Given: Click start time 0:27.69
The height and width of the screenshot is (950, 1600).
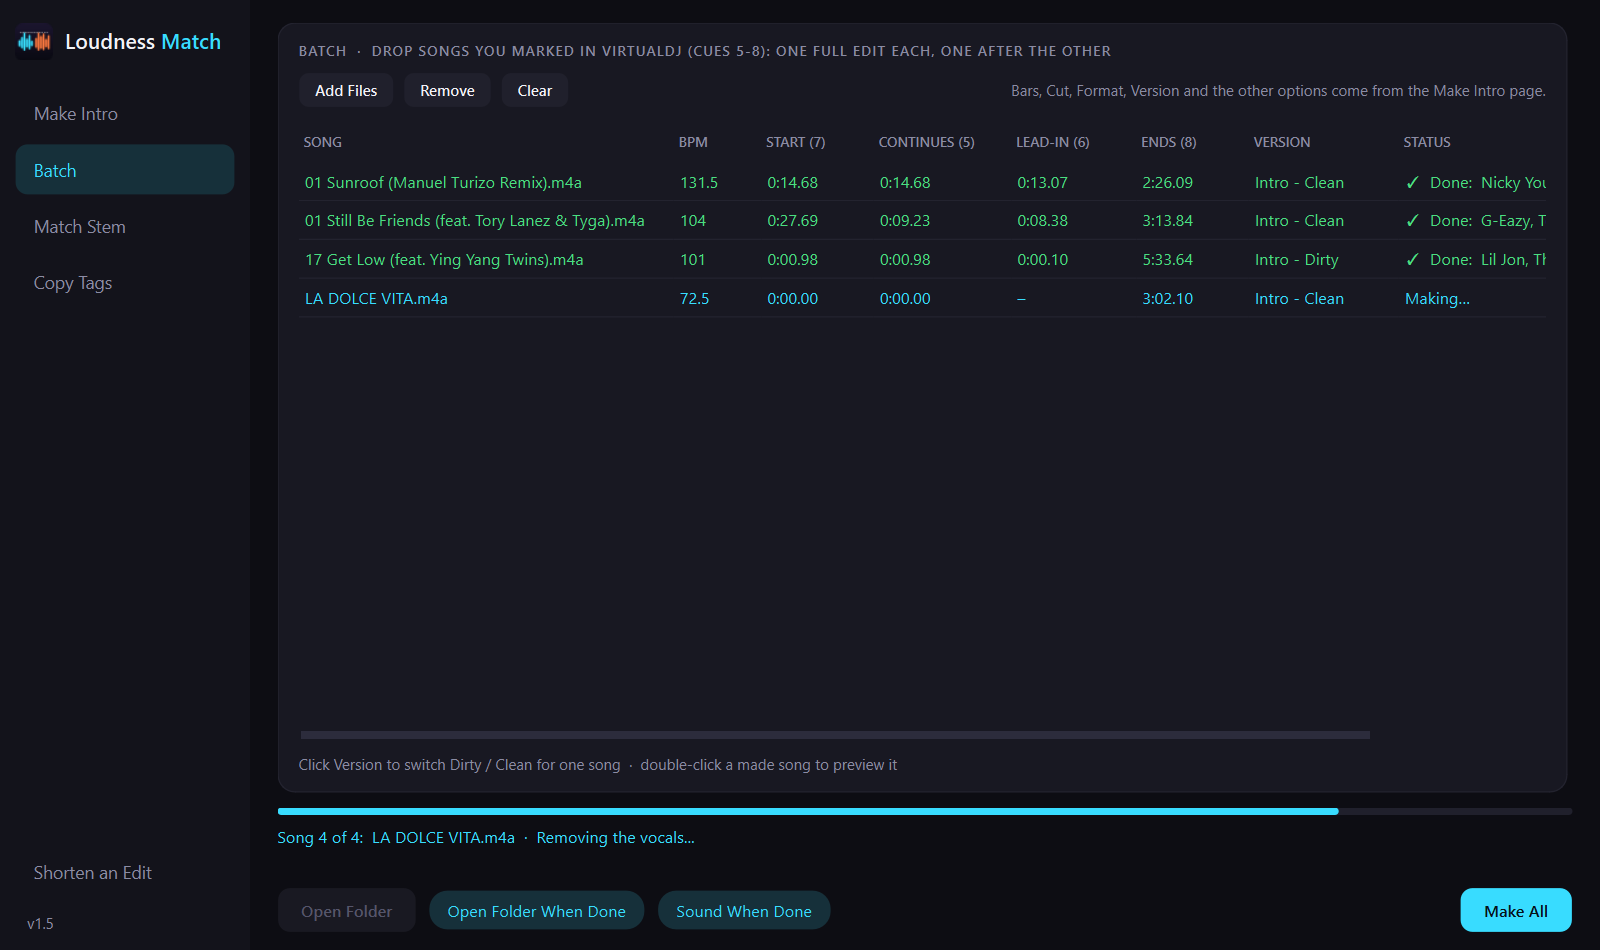Looking at the screenshot, I should coord(793,221).
